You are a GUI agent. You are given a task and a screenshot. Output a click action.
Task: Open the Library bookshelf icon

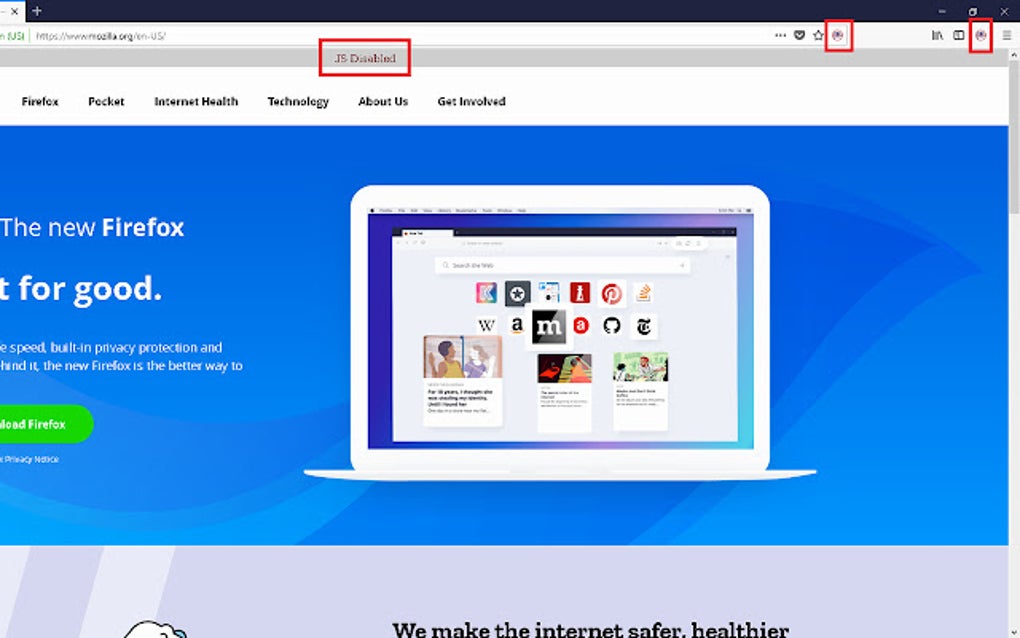click(x=937, y=35)
